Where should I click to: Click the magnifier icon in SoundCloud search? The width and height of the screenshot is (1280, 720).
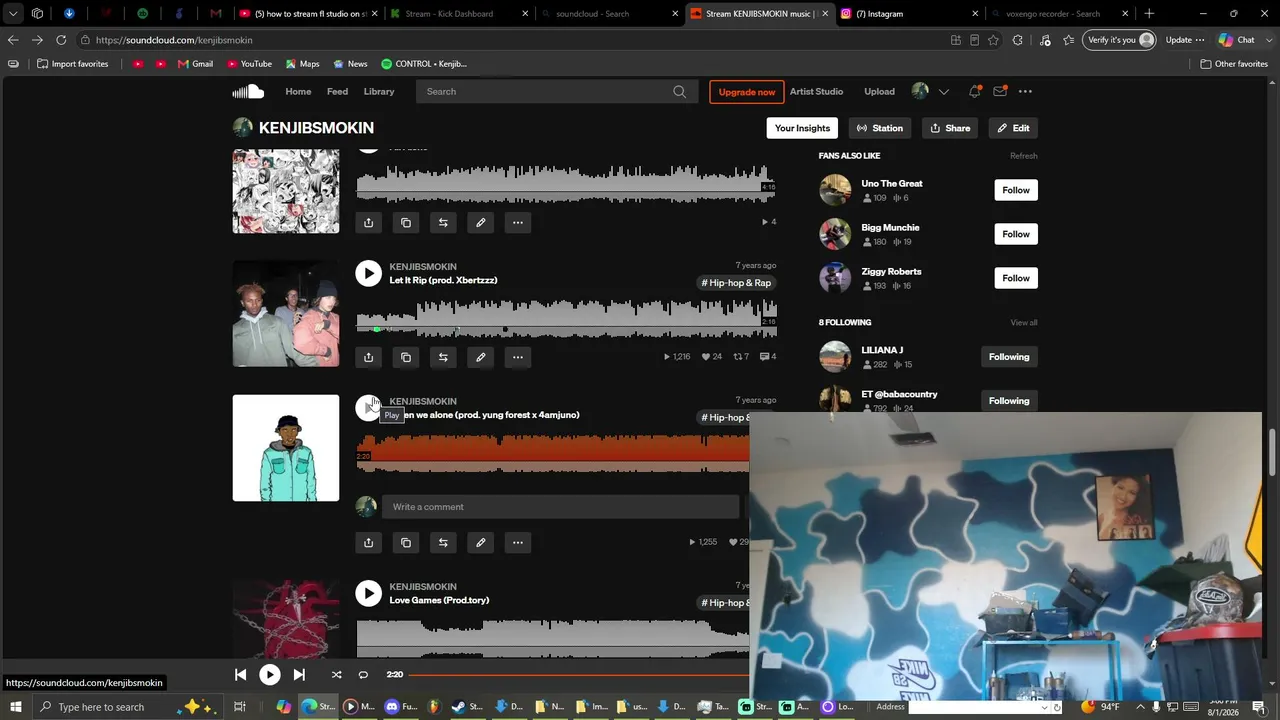click(680, 92)
